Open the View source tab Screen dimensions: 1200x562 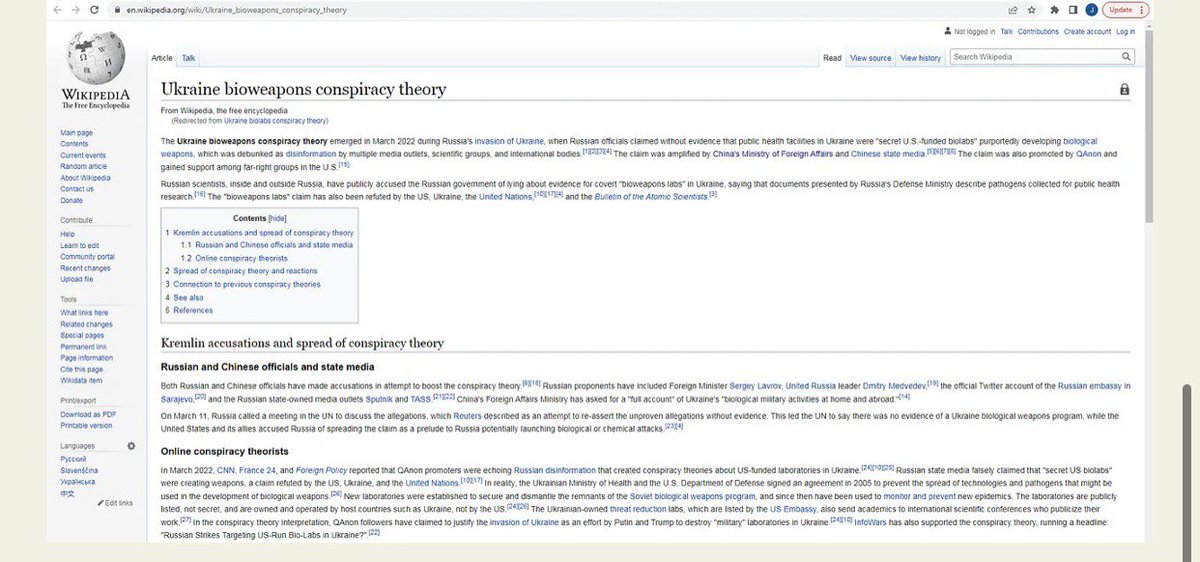click(x=870, y=58)
